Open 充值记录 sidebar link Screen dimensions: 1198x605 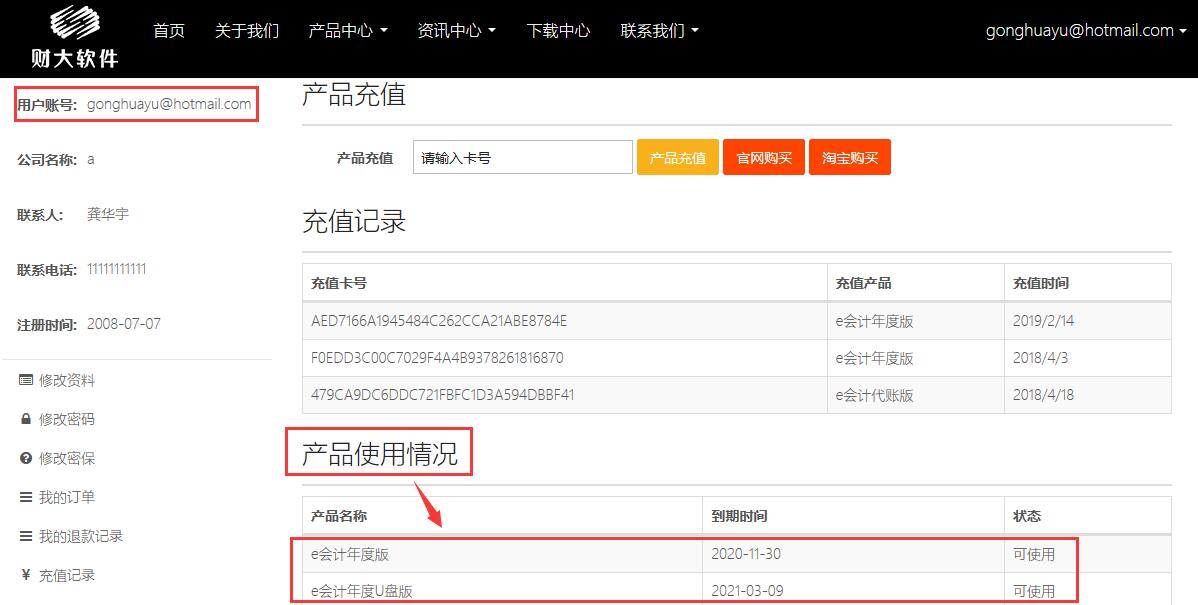tap(67, 575)
